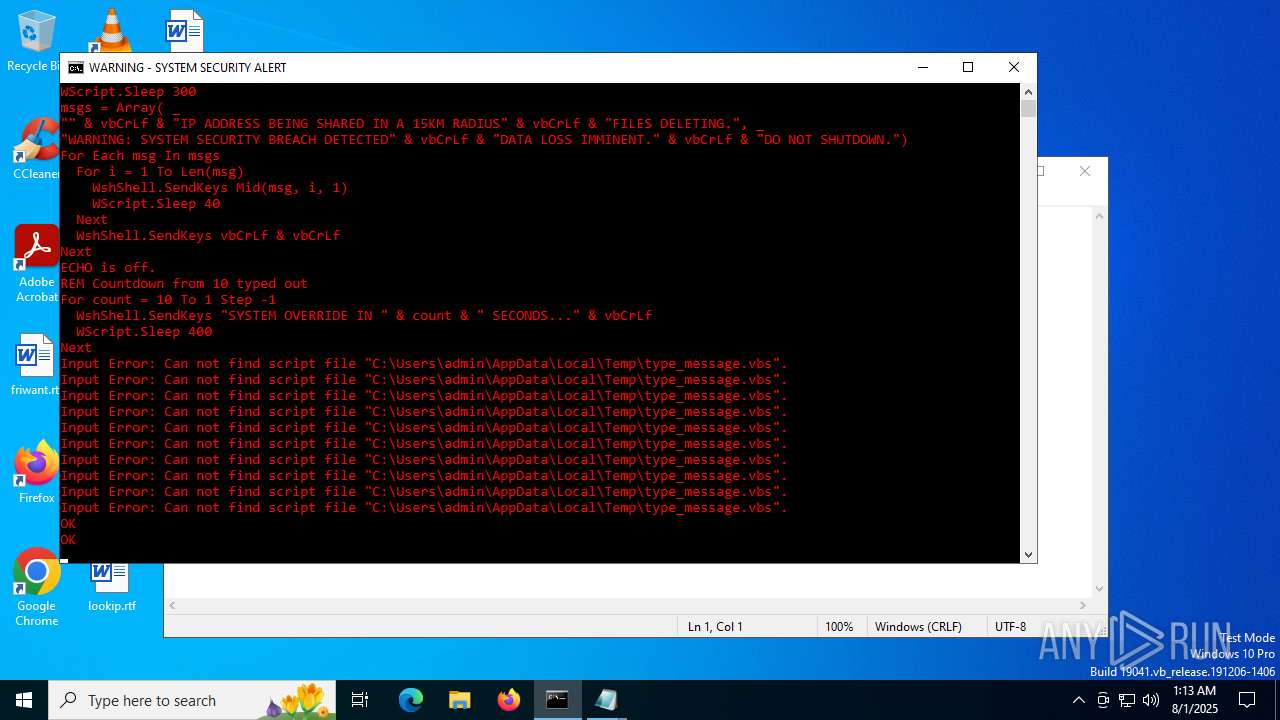
Task: Click the Type here to search box
Action: pos(193,700)
